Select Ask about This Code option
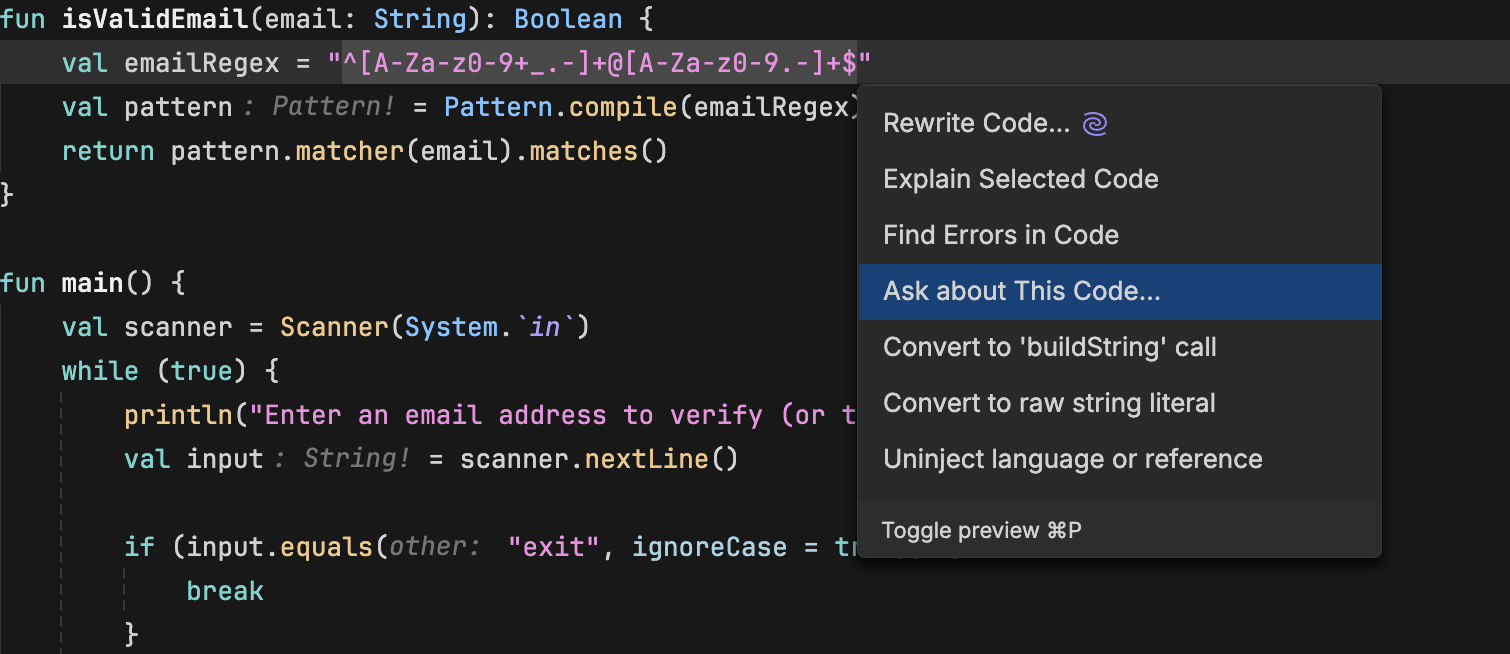The height and width of the screenshot is (654, 1510). pyautogui.click(x=1023, y=290)
